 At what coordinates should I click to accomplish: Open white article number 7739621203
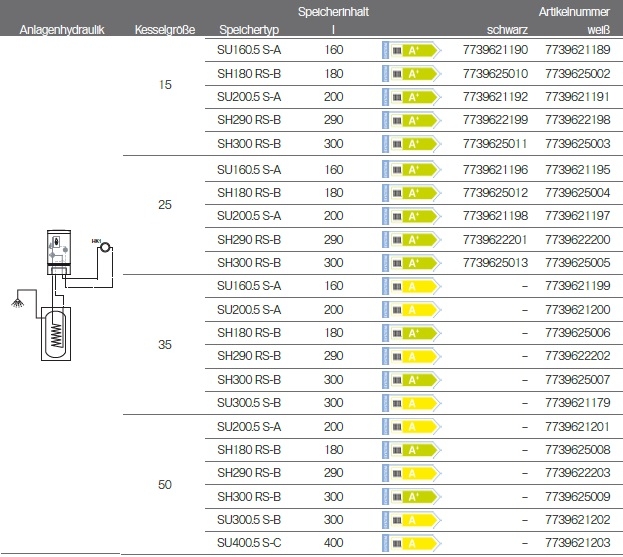(x=578, y=544)
